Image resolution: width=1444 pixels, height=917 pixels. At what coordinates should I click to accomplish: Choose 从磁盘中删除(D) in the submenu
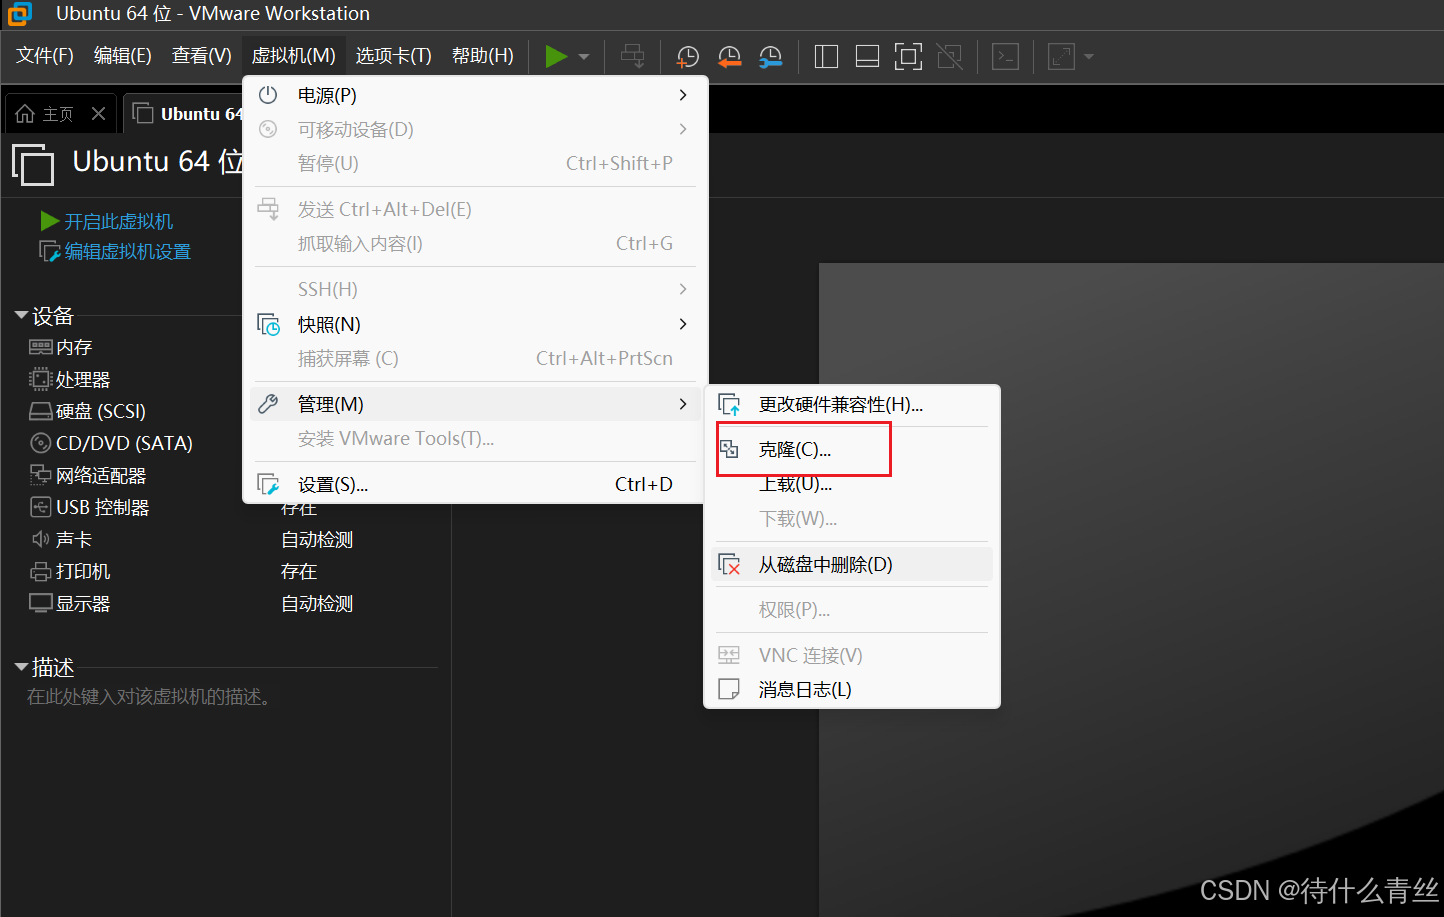point(852,565)
